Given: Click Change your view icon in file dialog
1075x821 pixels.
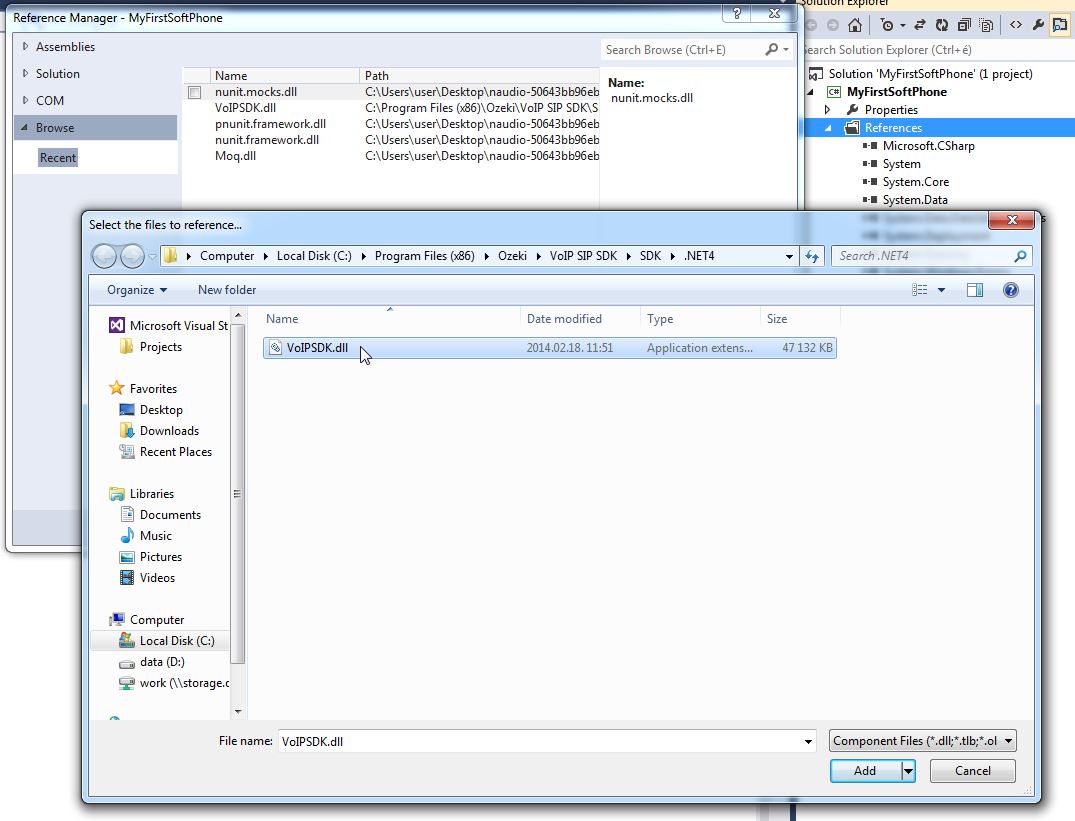Looking at the screenshot, I should coord(919,290).
